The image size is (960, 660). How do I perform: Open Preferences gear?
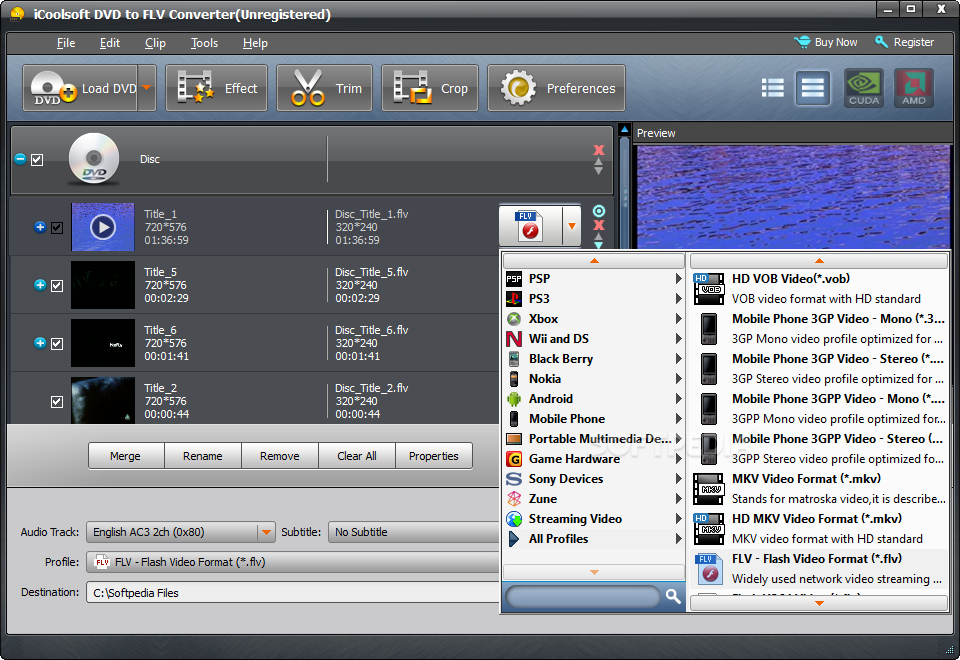(556, 88)
